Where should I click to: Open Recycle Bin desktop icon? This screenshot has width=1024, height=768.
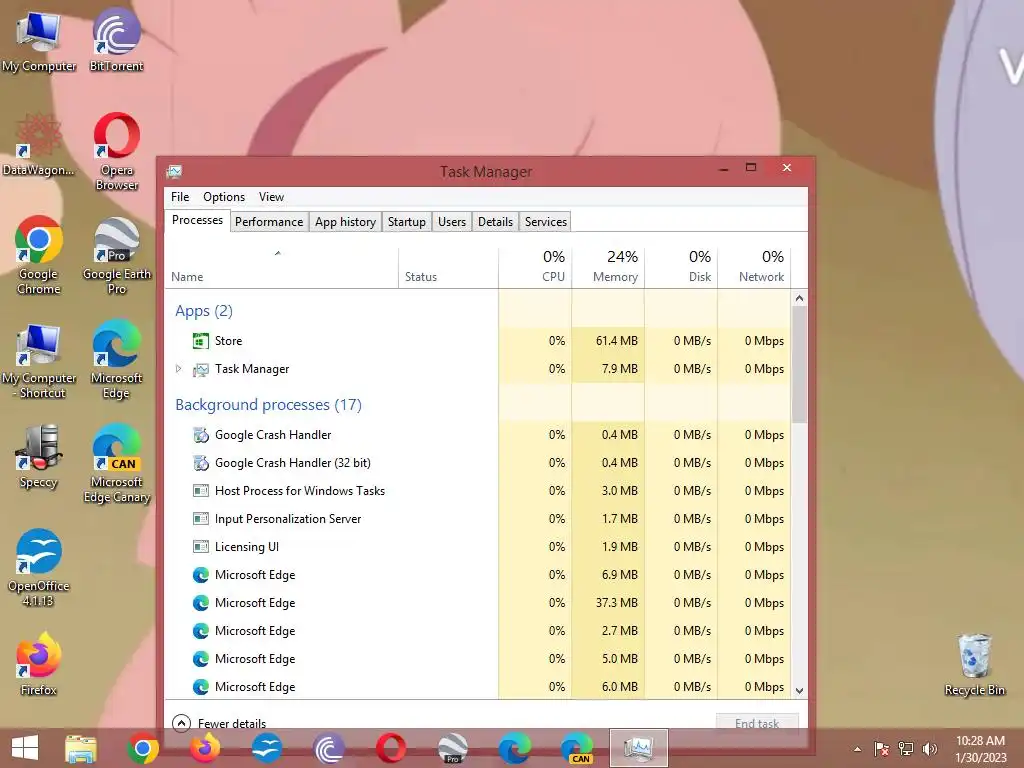pyautogui.click(x=974, y=665)
